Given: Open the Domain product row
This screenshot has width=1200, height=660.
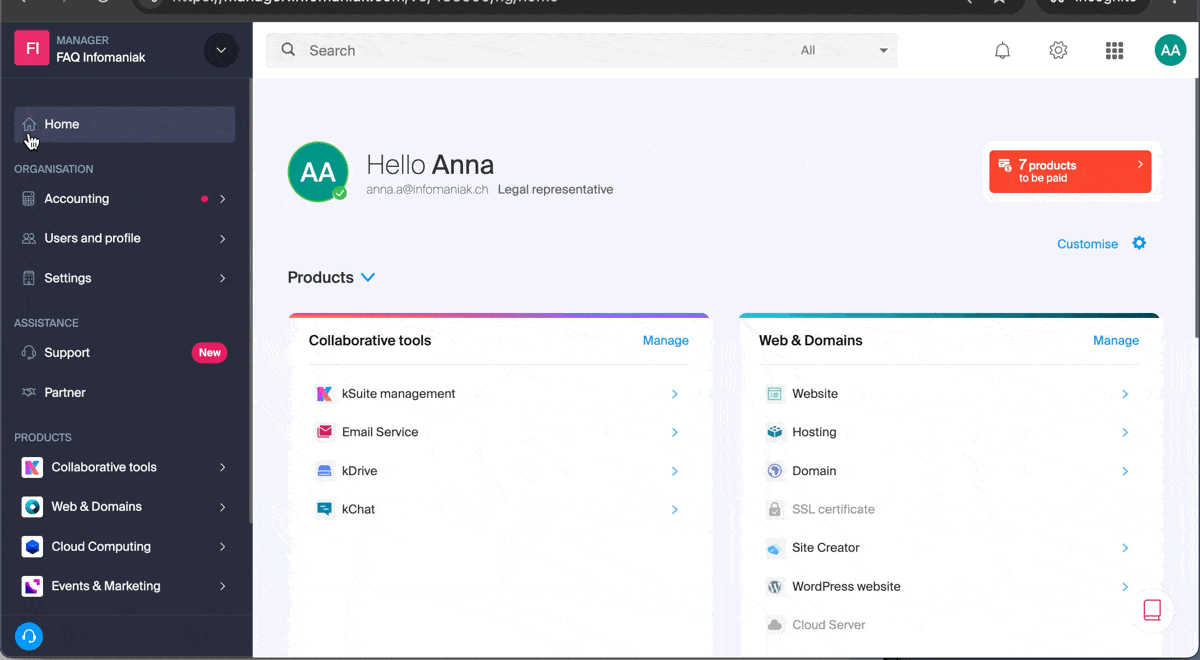Looking at the screenshot, I should (949, 471).
